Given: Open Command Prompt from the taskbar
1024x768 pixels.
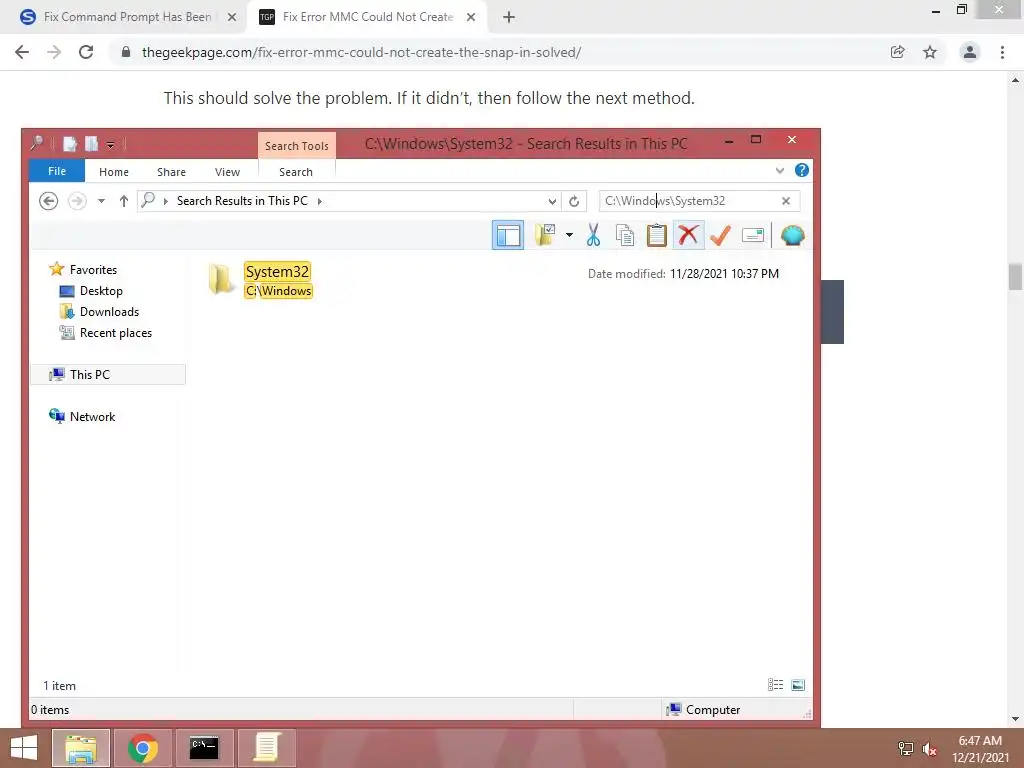Looking at the screenshot, I should (204, 748).
